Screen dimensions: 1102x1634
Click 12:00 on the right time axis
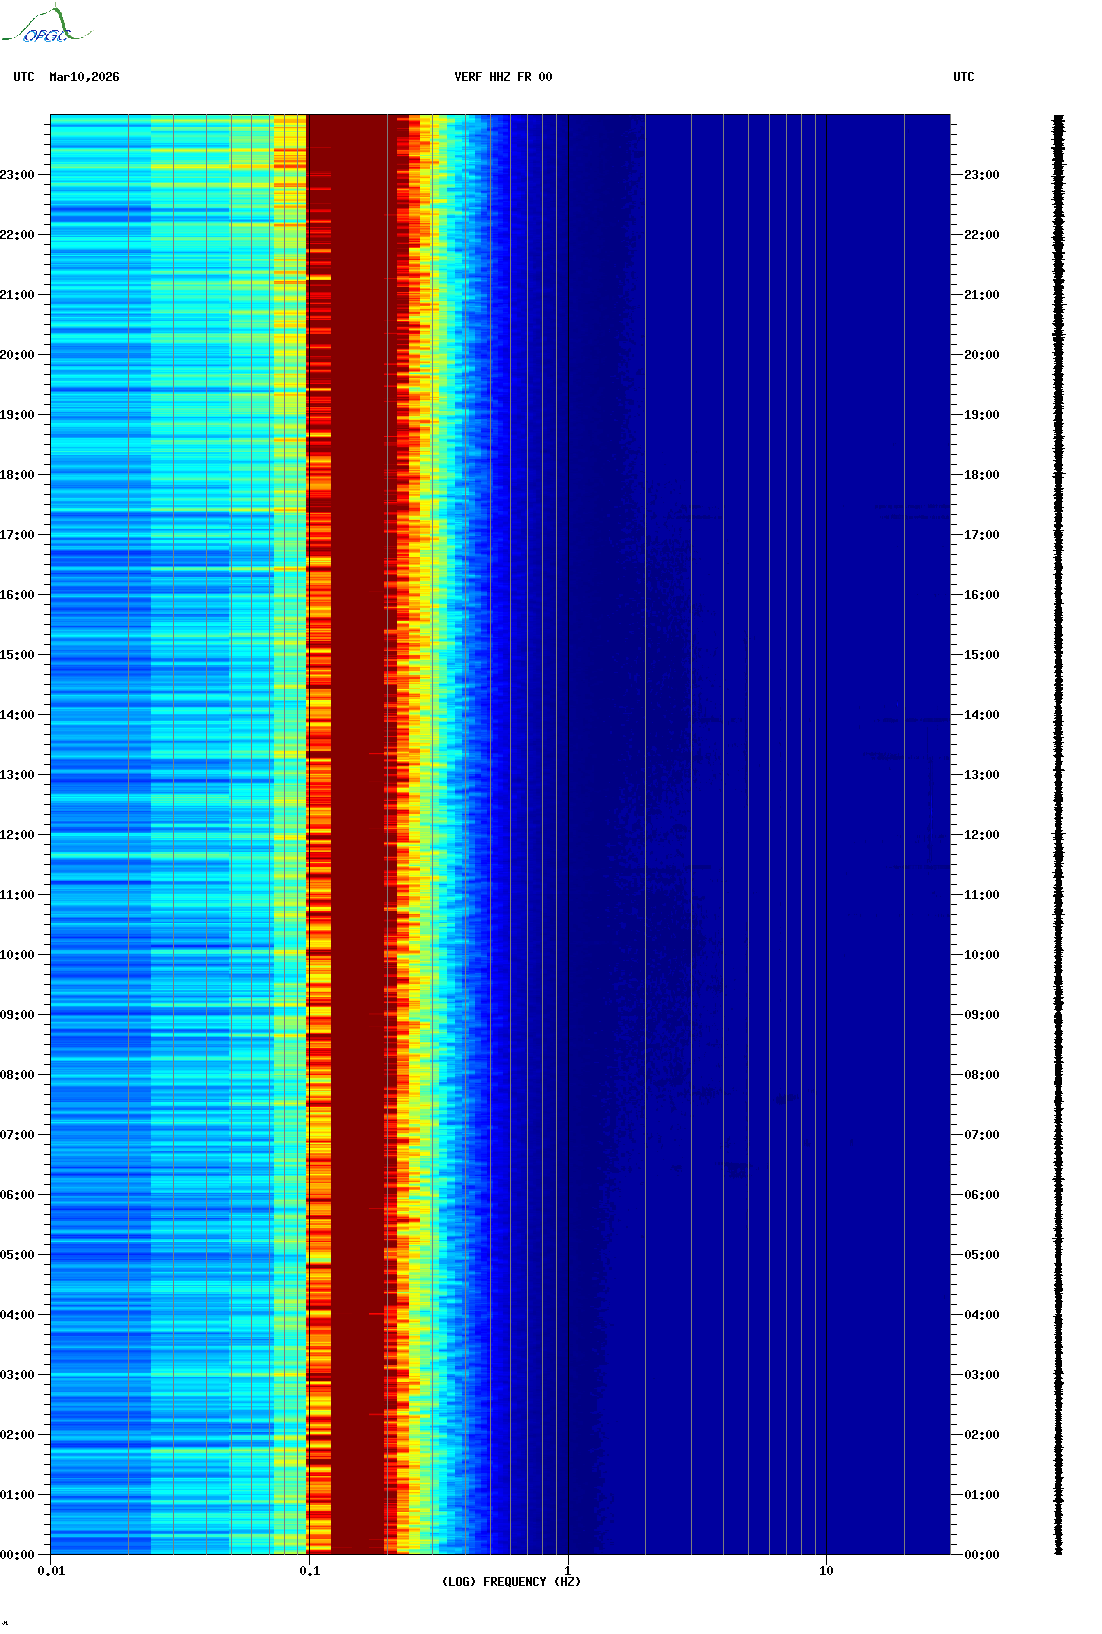point(982,835)
